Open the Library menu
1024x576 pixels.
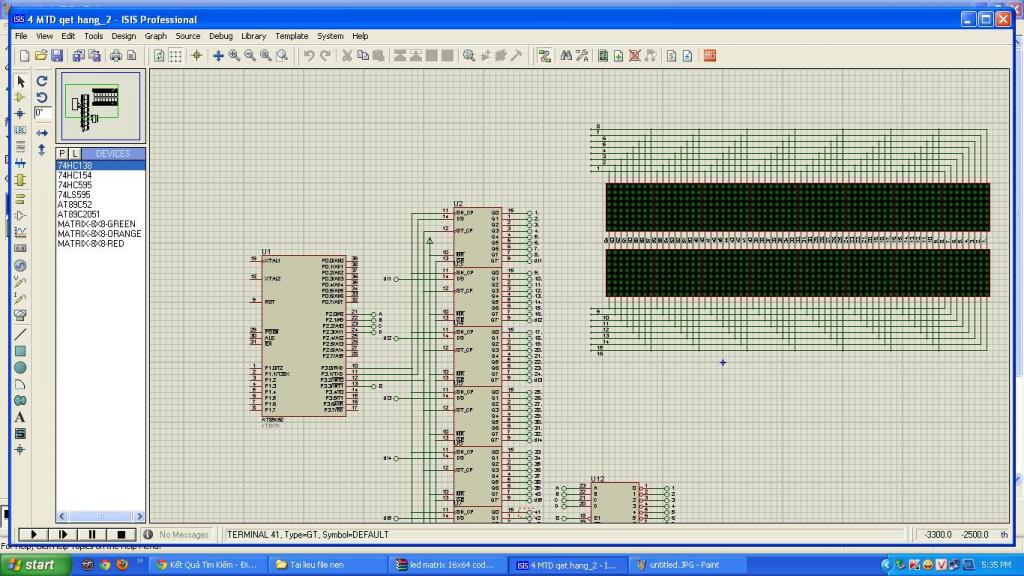point(253,36)
